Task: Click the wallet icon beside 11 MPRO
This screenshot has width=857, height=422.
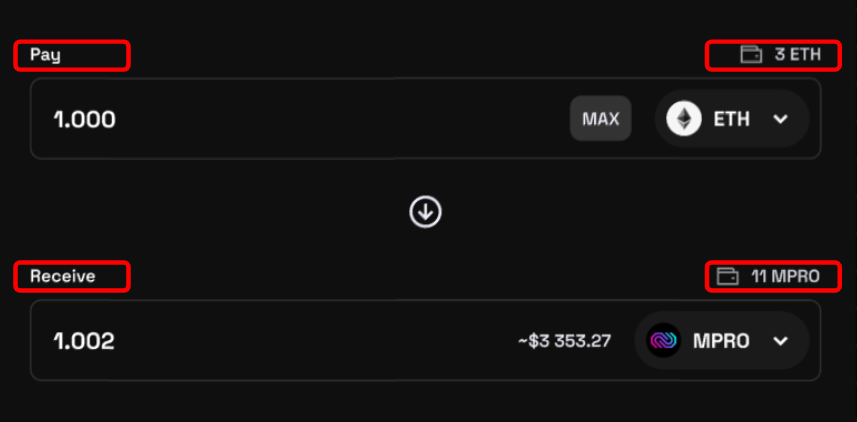Action: [x=729, y=276]
